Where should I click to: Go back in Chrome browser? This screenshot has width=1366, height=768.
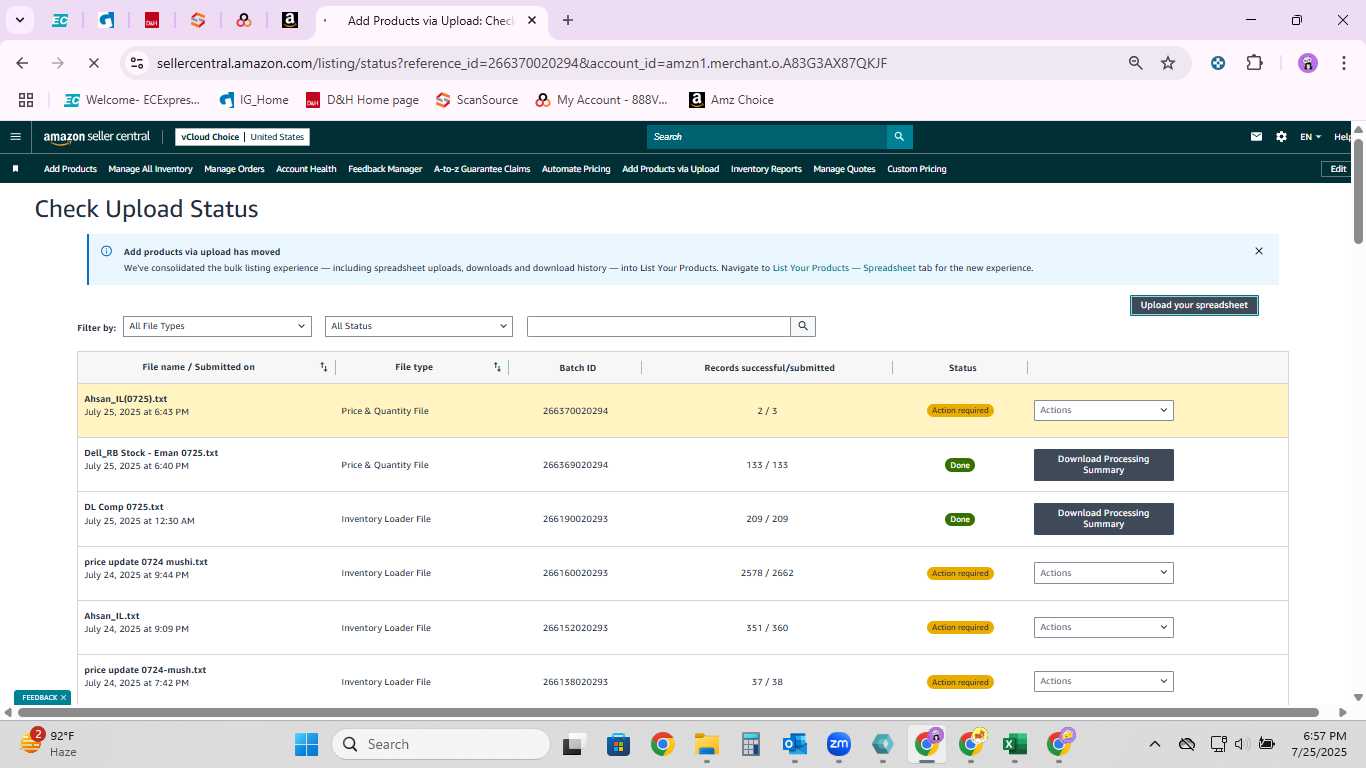pos(22,63)
